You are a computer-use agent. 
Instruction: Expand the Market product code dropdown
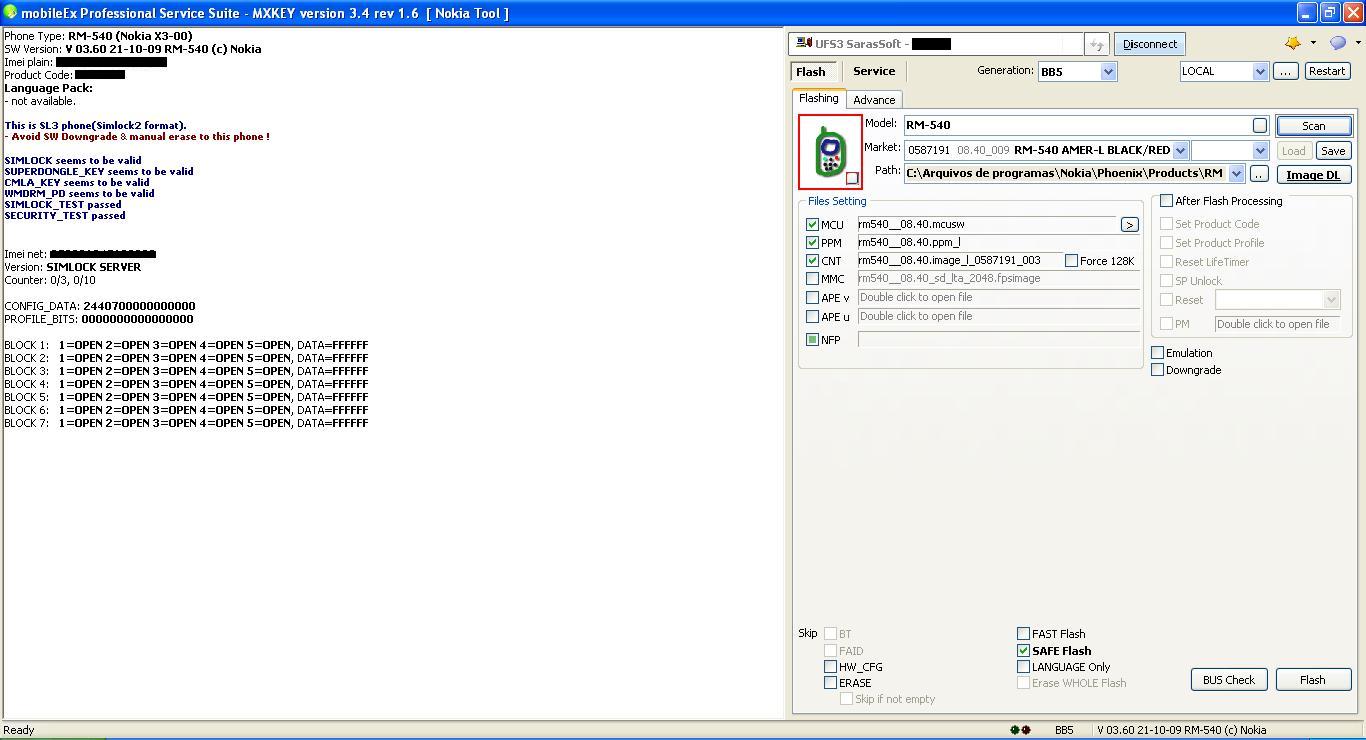pos(1180,151)
